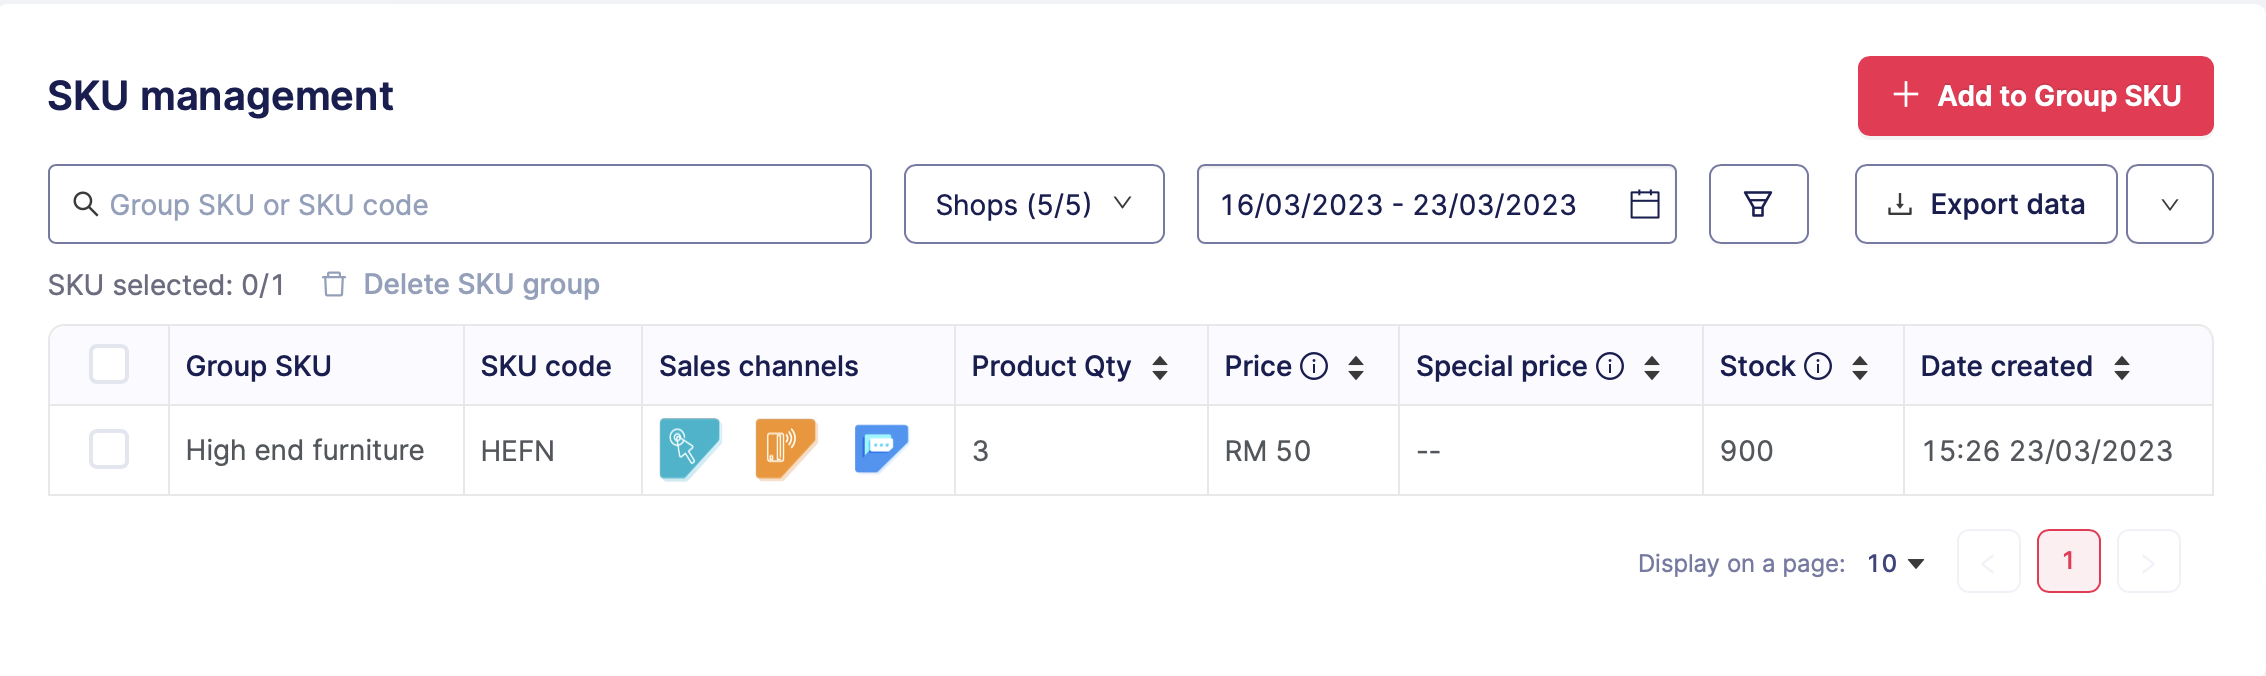Click the blue chat sales channel icon
The height and width of the screenshot is (676, 2266).
point(881,448)
